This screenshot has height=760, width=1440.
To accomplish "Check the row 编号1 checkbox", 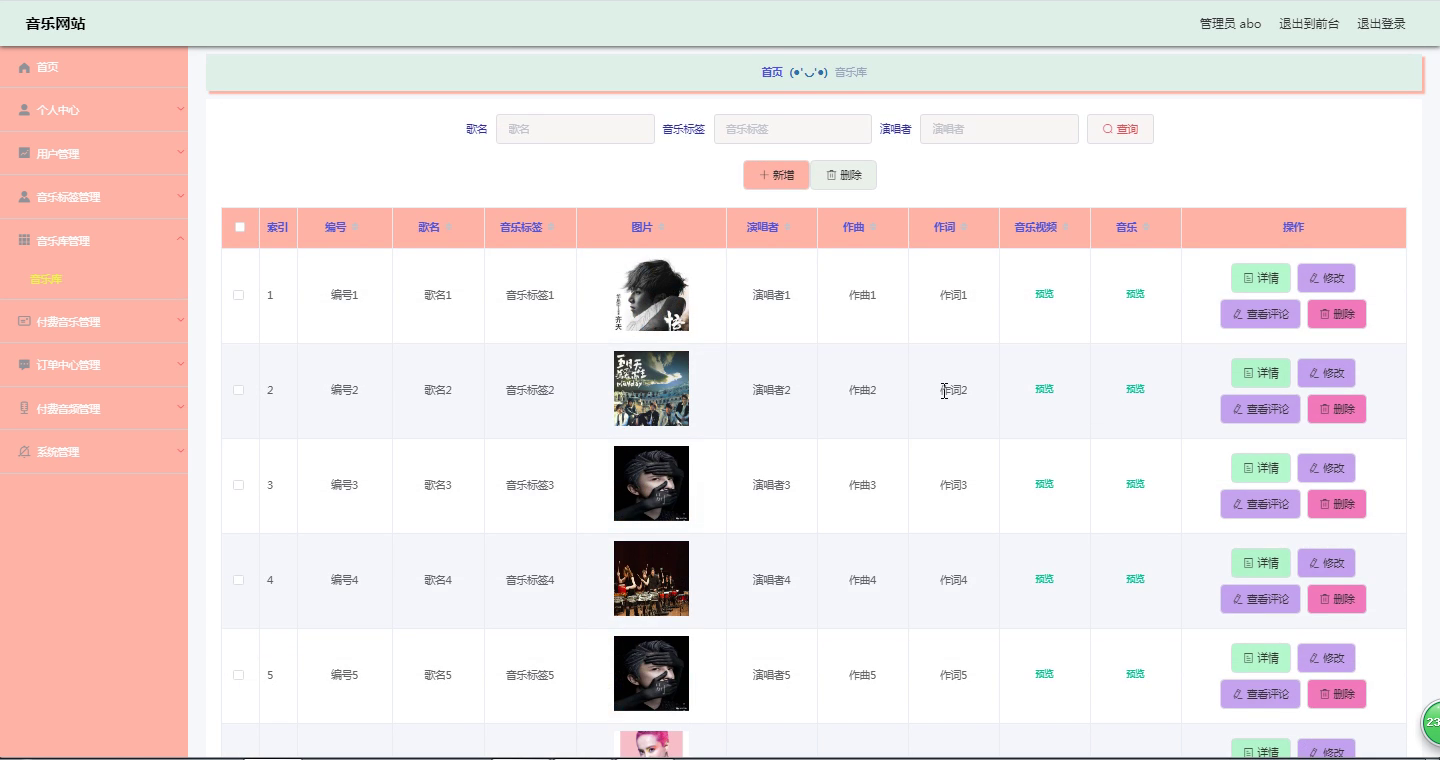I will point(238,295).
